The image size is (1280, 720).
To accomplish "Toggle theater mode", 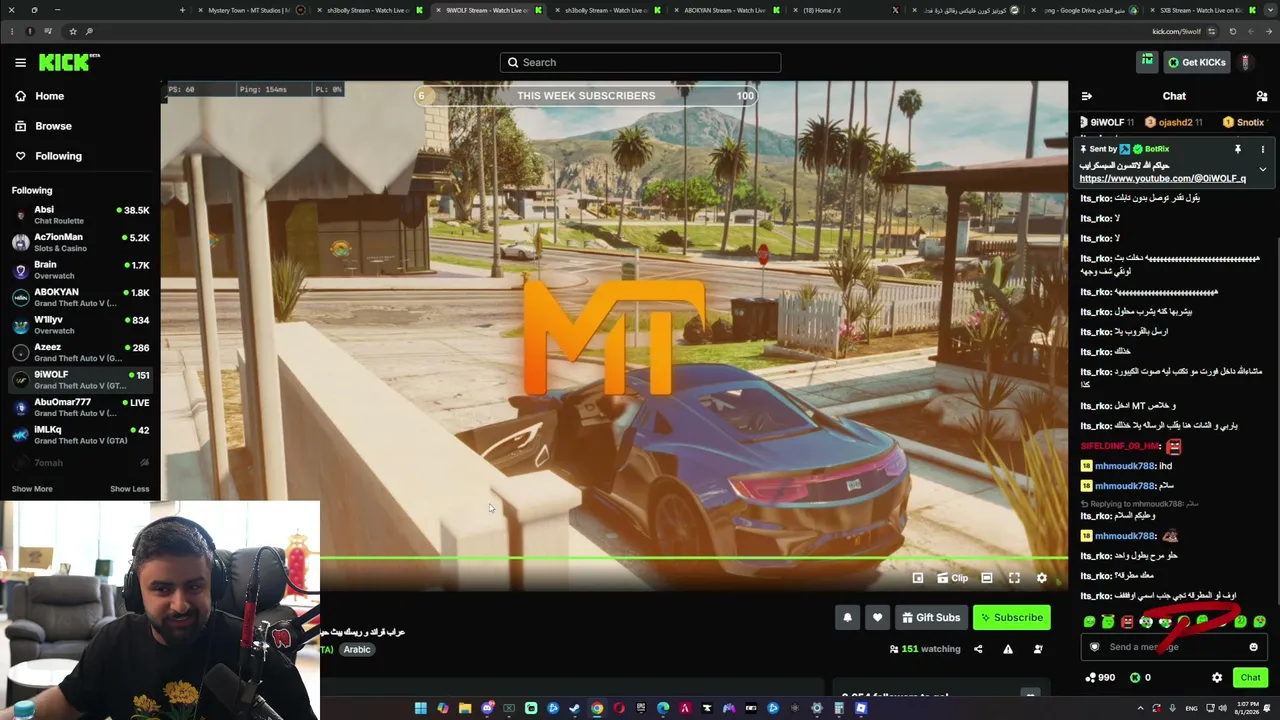I will [x=987, y=578].
